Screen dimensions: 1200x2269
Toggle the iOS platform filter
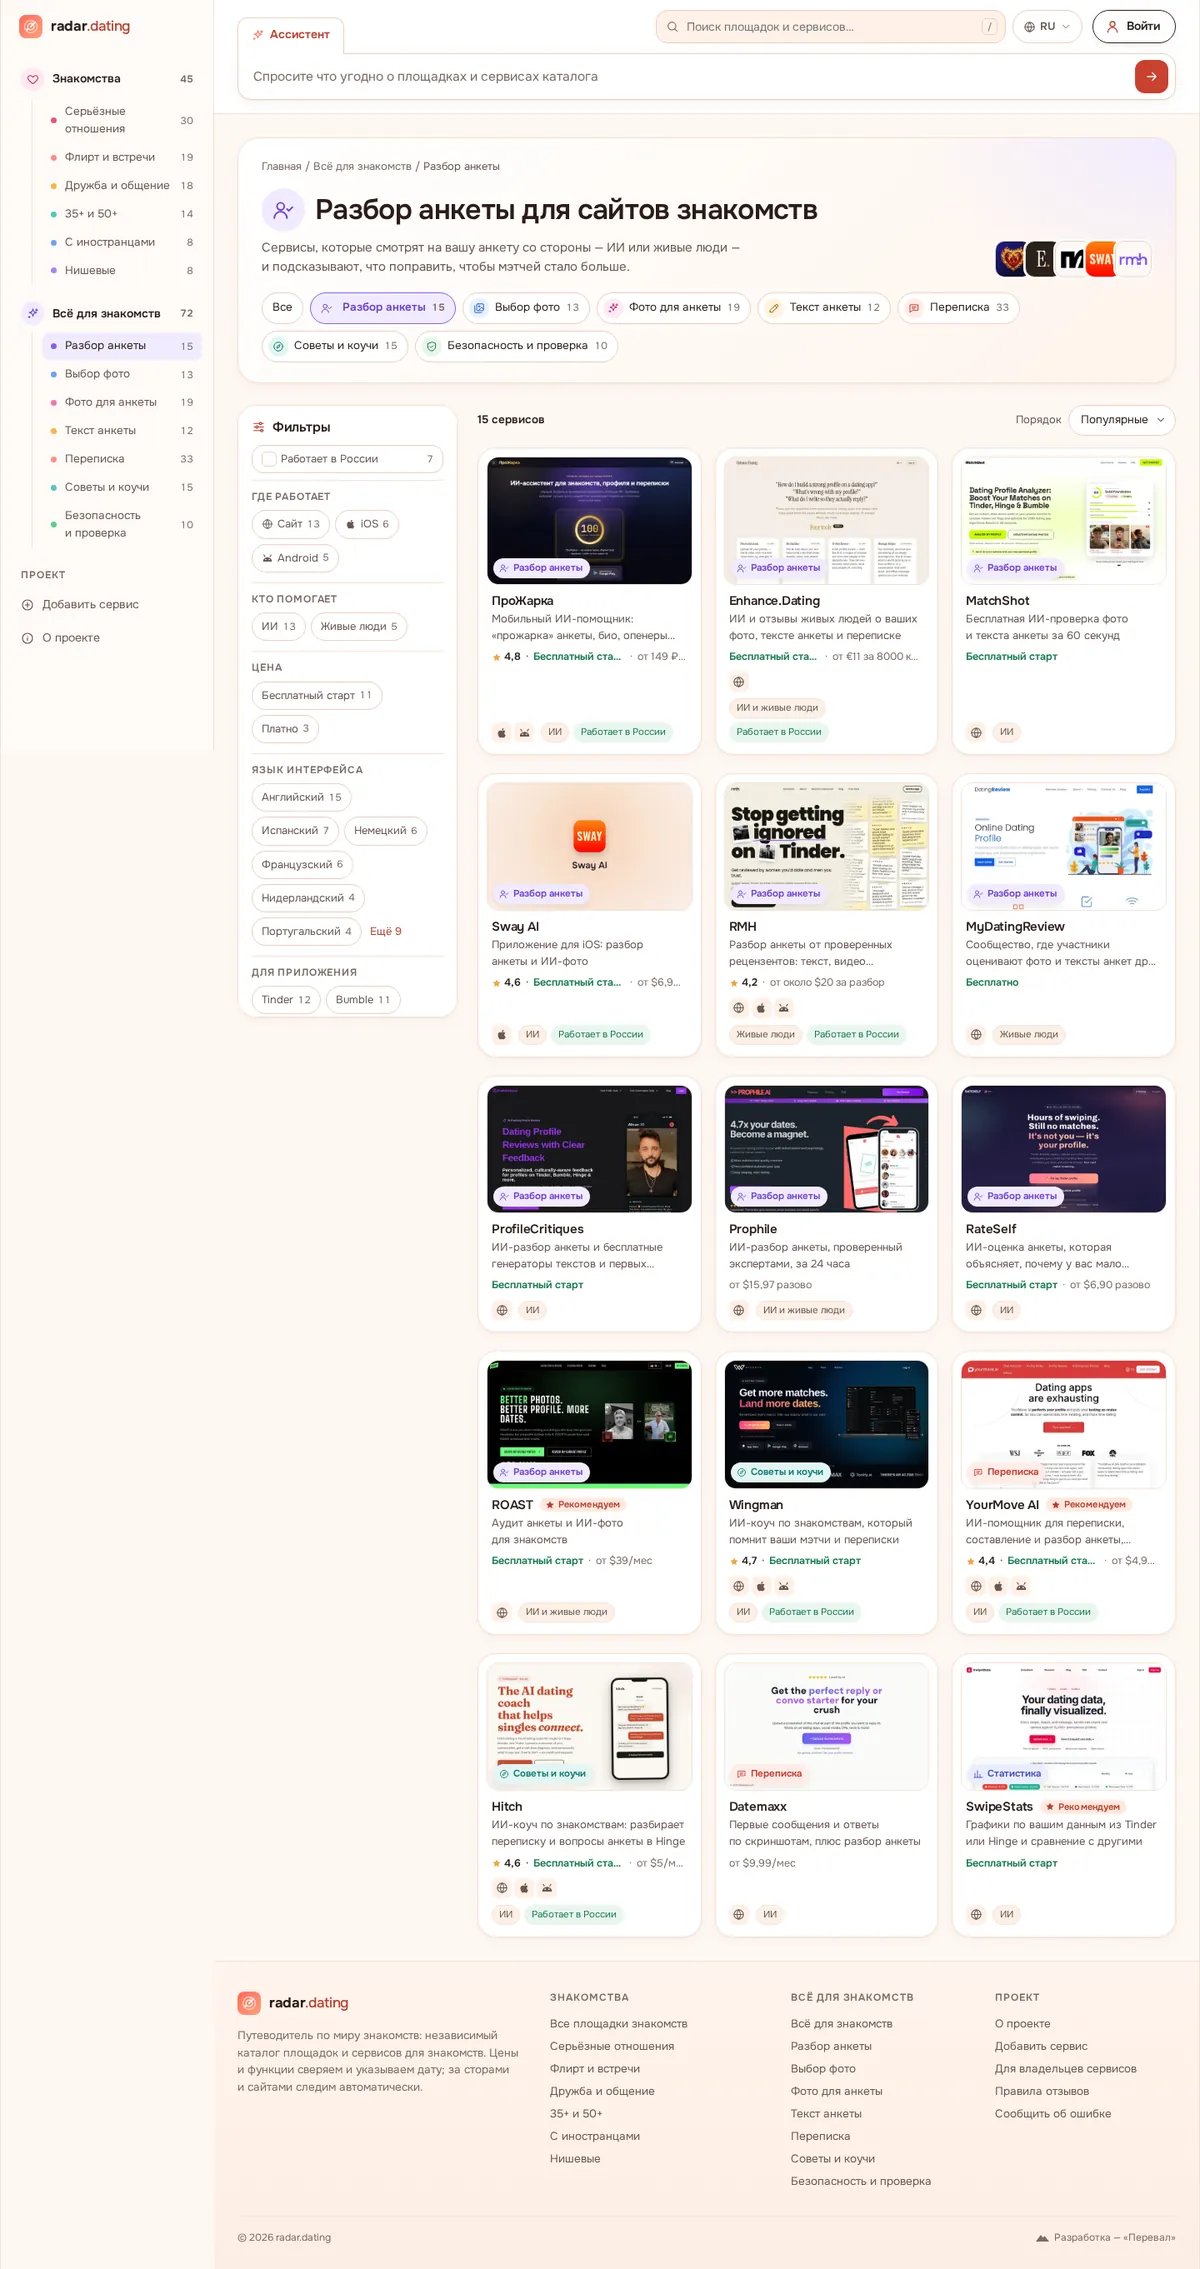tap(367, 524)
